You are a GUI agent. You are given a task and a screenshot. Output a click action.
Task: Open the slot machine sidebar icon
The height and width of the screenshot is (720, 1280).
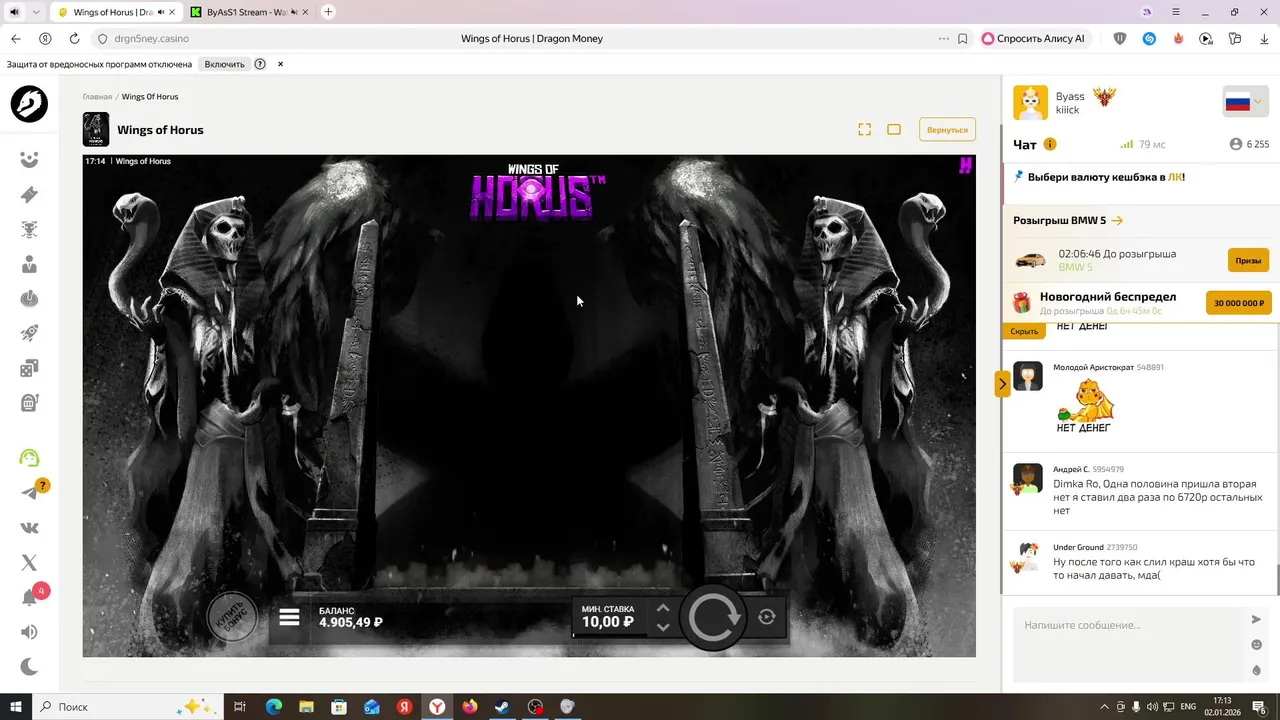click(29, 403)
